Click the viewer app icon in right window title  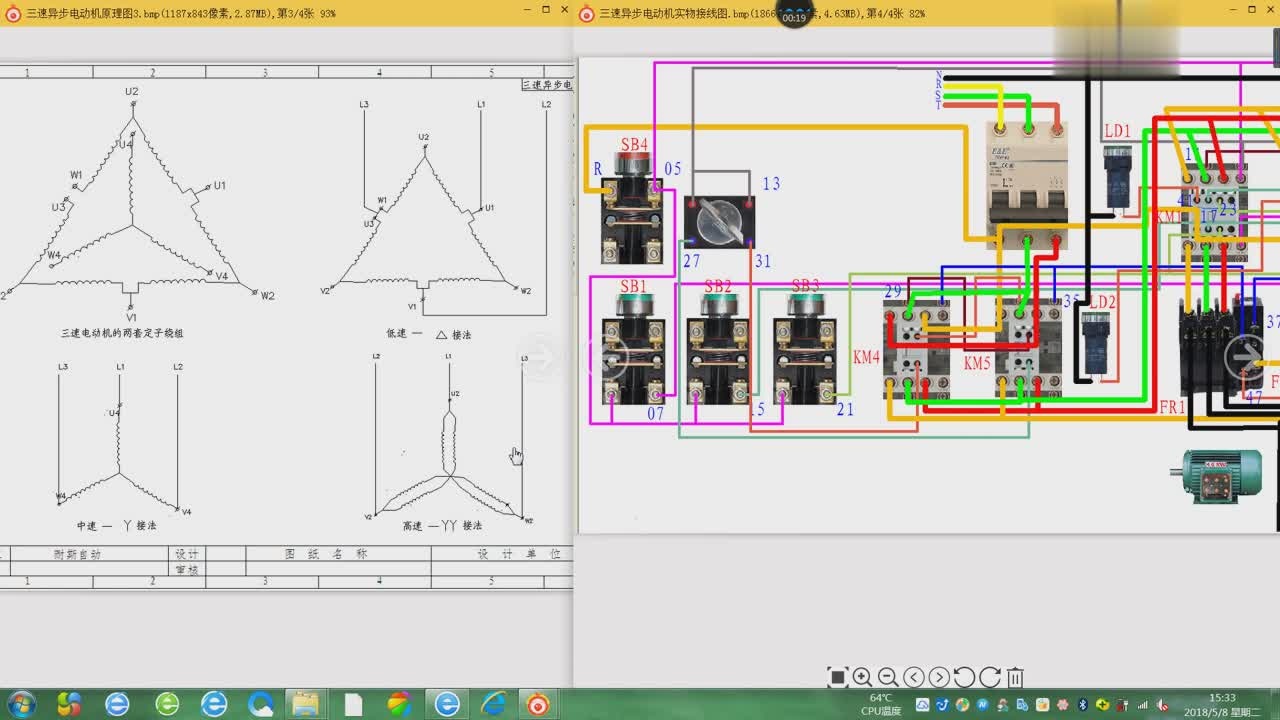(586, 13)
